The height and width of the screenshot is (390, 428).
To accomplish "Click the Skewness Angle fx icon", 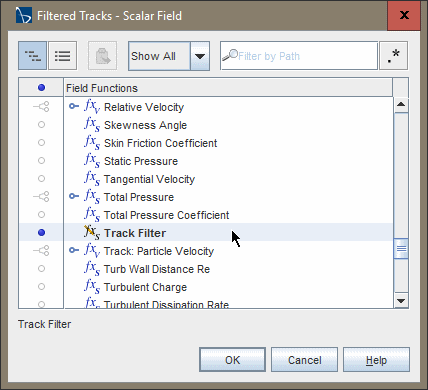I will pyautogui.click(x=92, y=125).
